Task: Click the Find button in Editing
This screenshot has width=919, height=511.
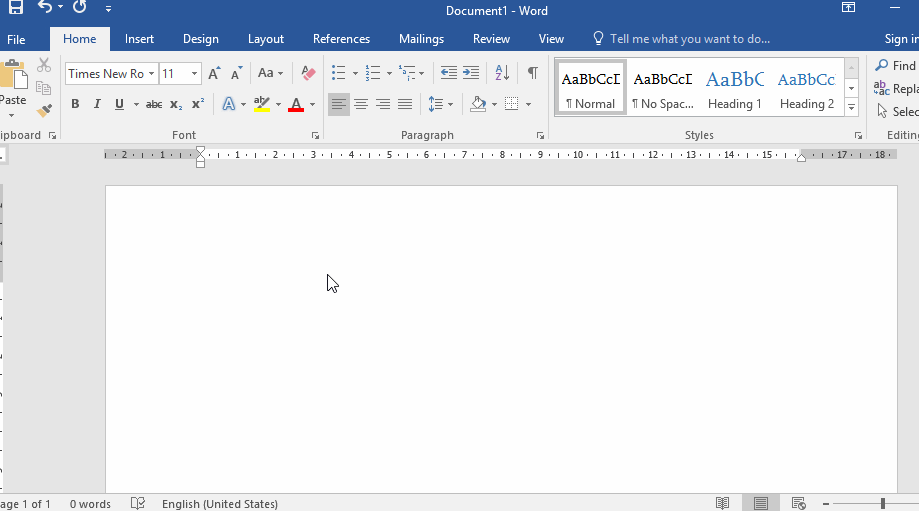Action: pyautogui.click(x=895, y=65)
